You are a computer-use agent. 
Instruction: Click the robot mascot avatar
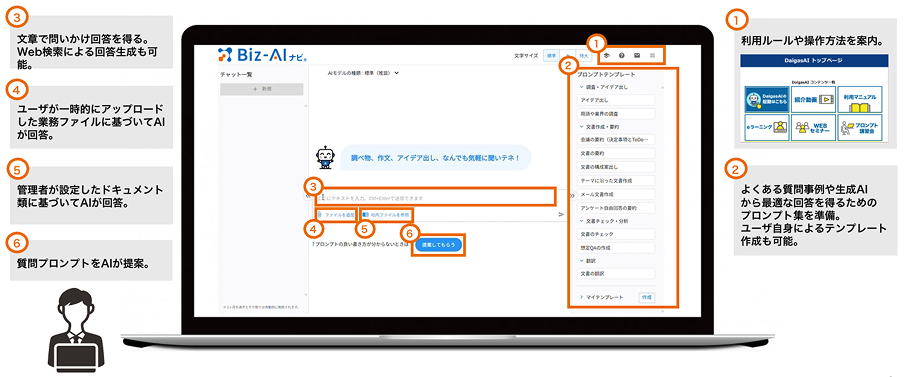[325, 157]
